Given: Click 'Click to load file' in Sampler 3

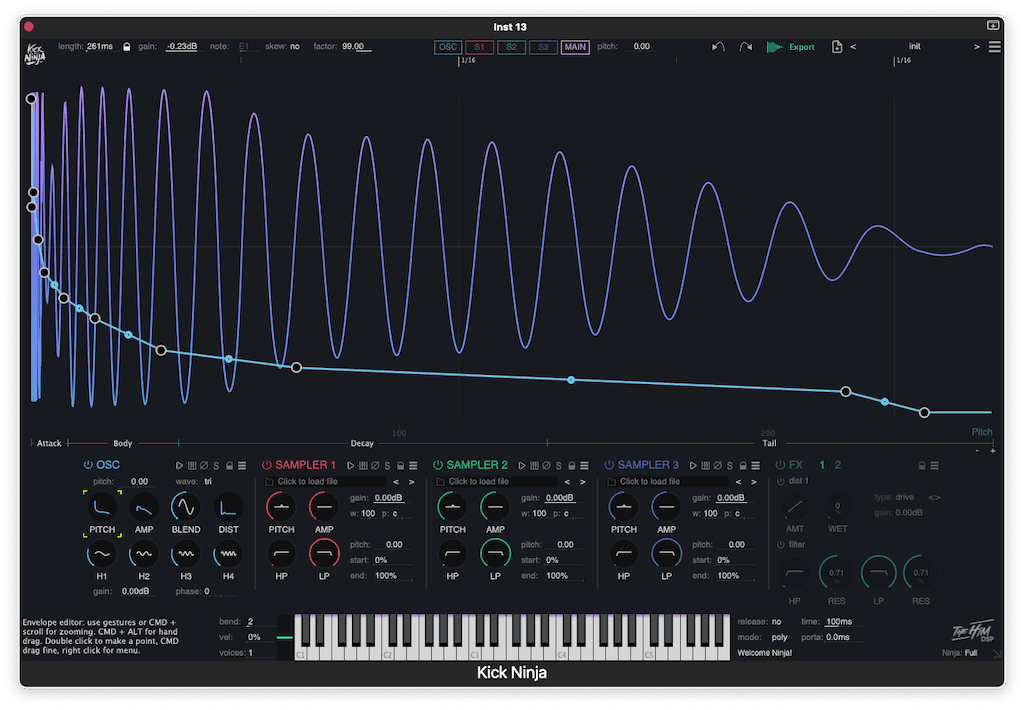Looking at the screenshot, I should [x=650, y=482].
